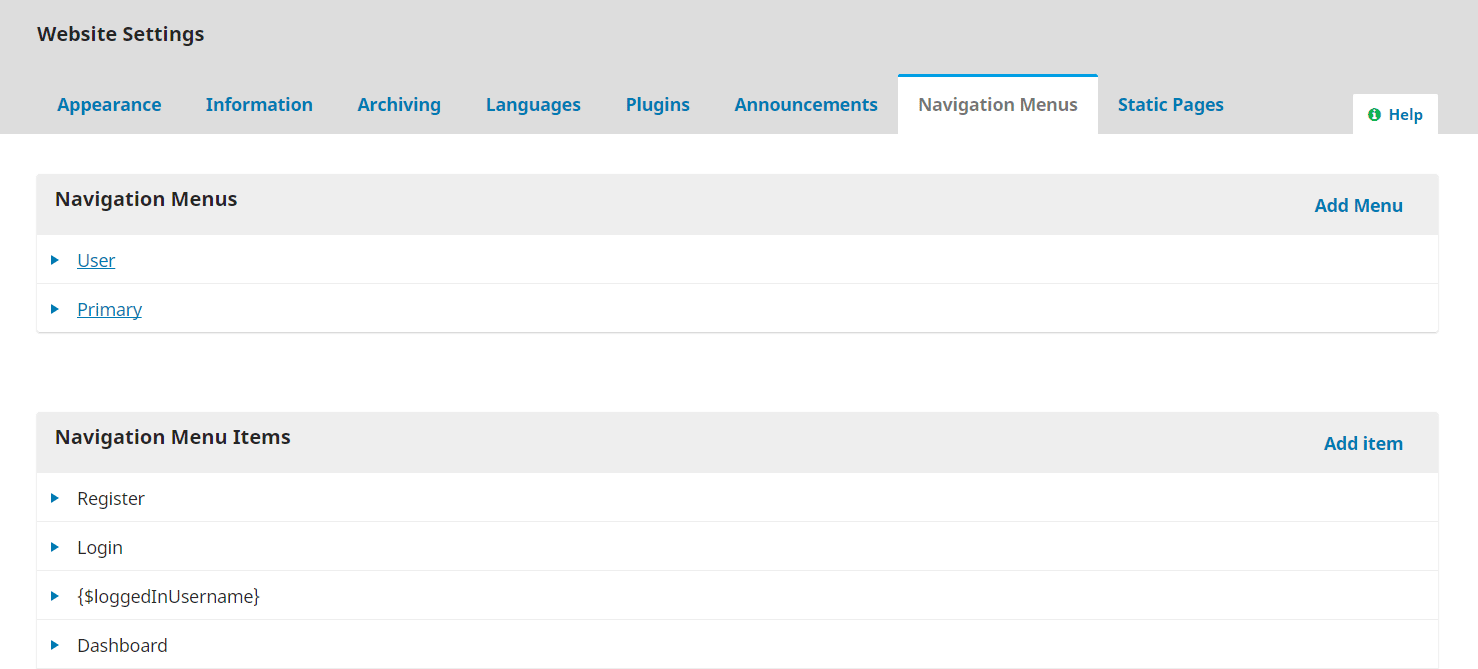Switch to the Announcements tab

click(806, 105)
